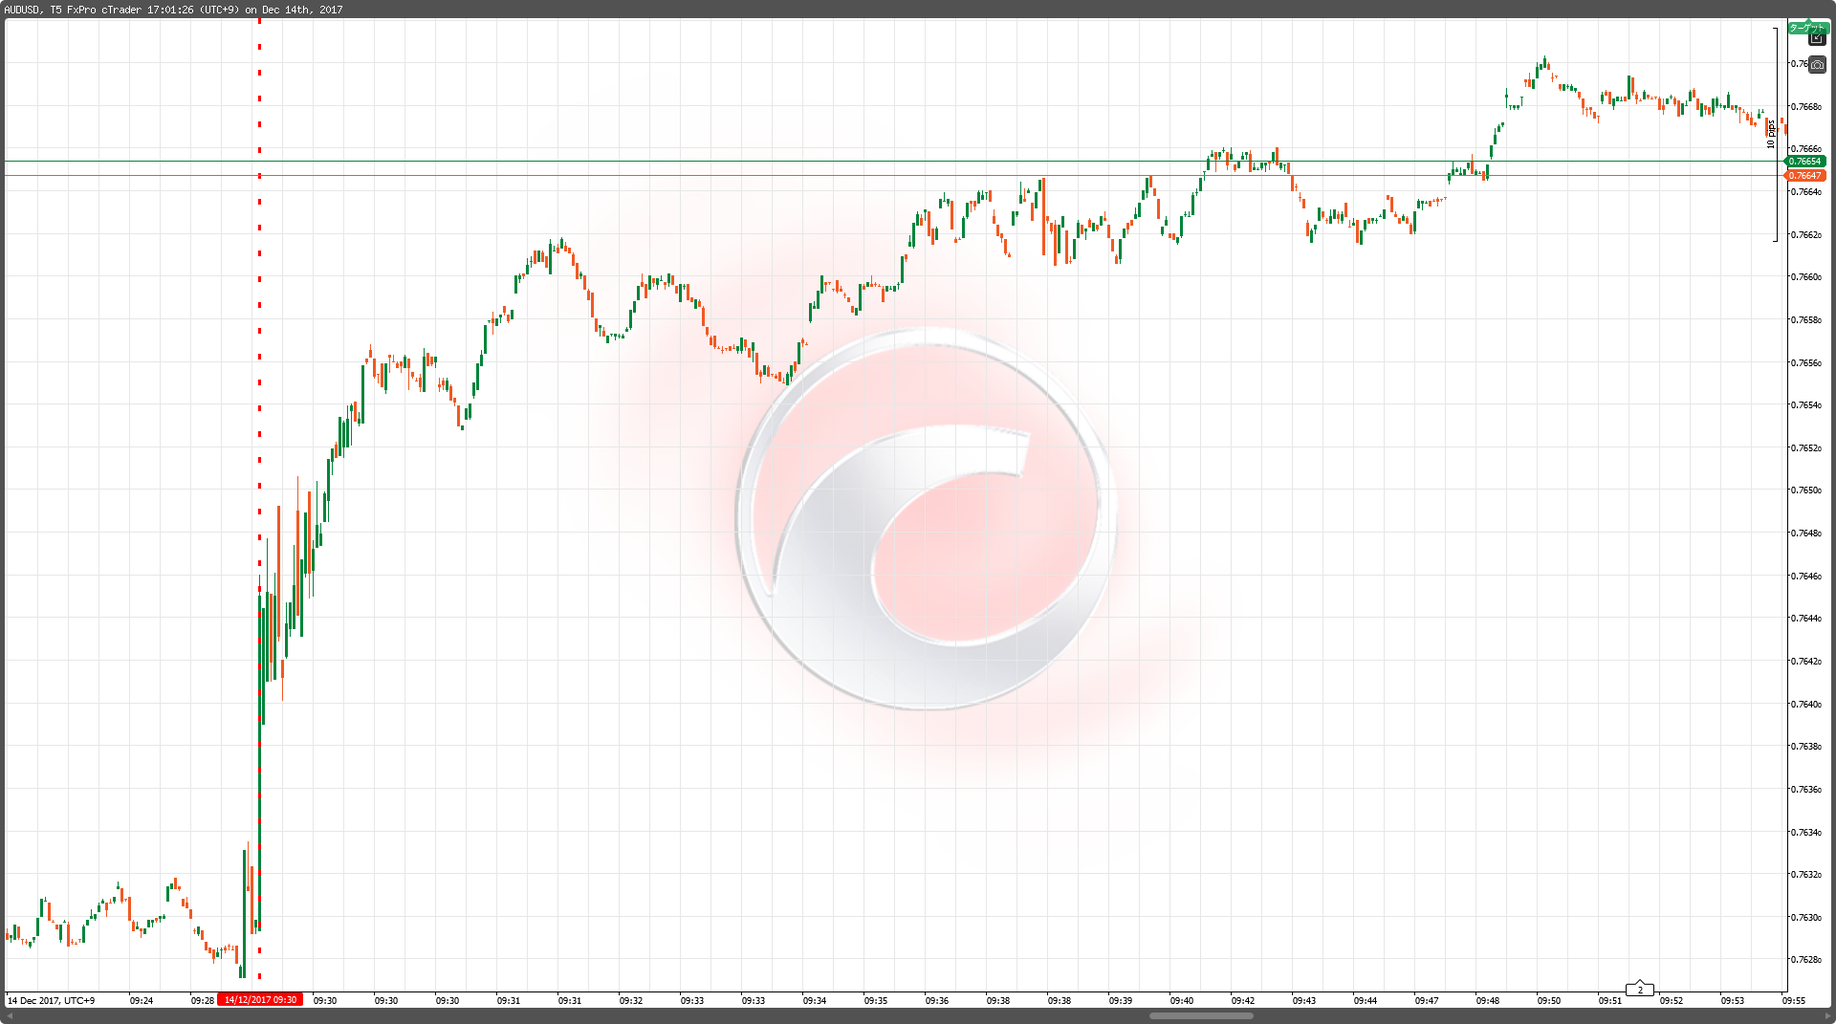Click the 0.7650 price axis label

click(1806, 491)
